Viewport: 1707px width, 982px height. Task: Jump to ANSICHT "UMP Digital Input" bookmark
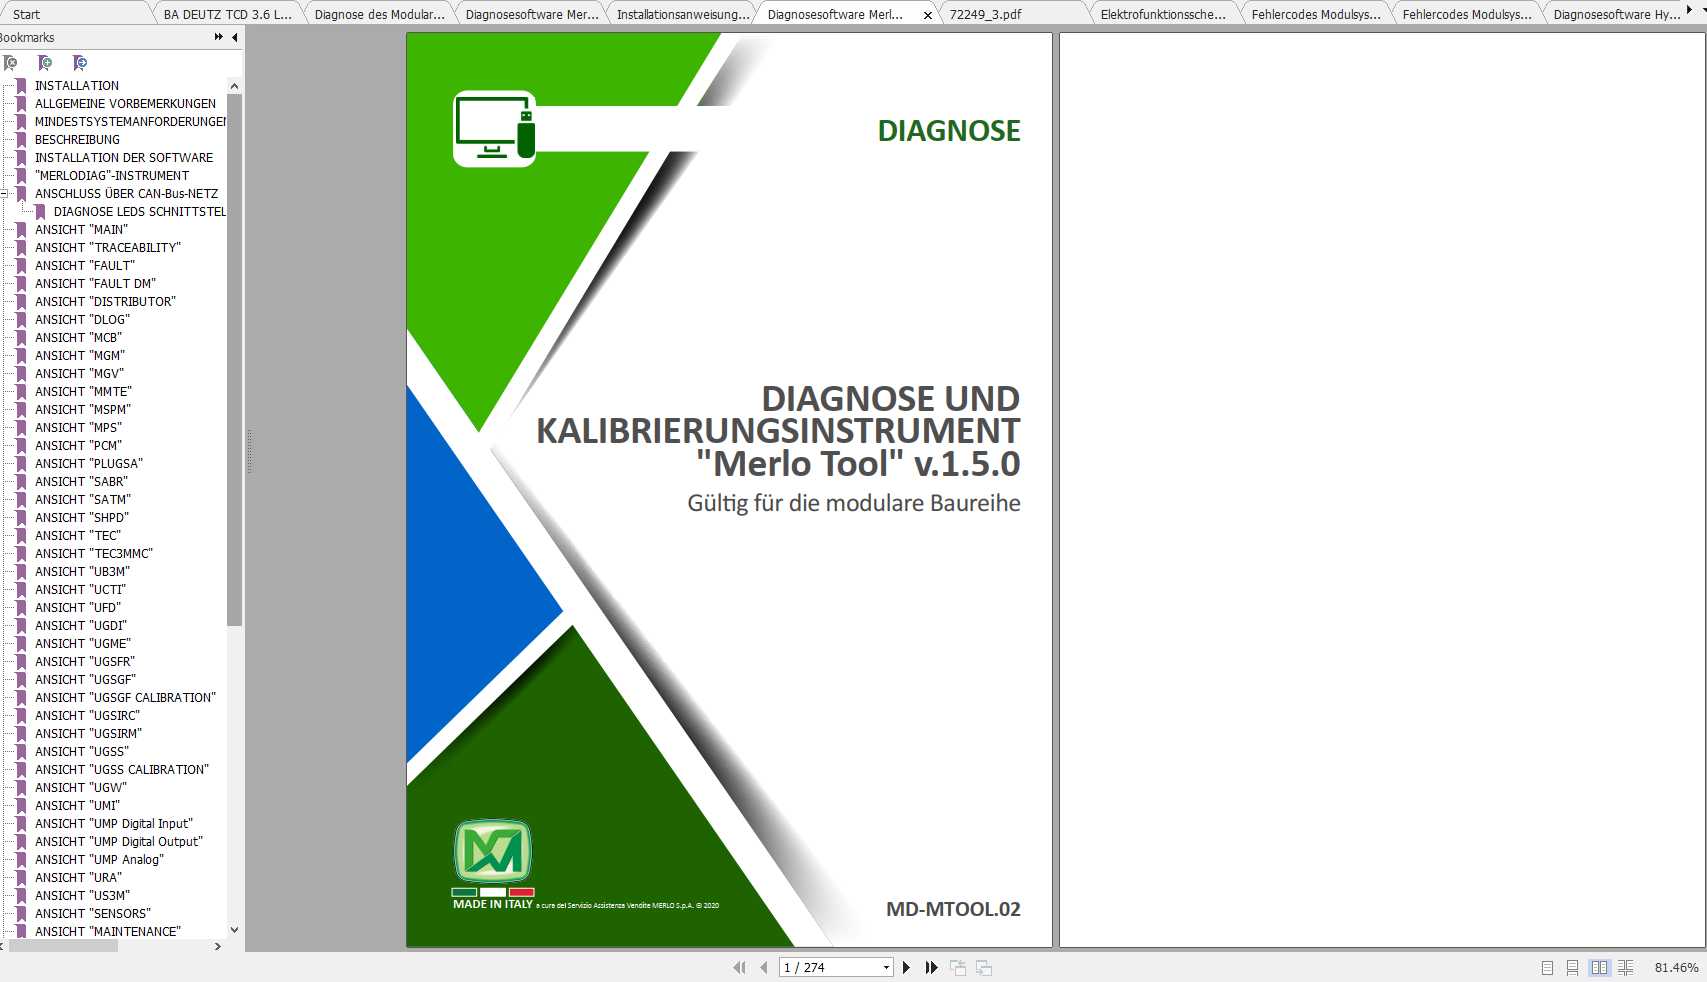(x=114, y=823)
